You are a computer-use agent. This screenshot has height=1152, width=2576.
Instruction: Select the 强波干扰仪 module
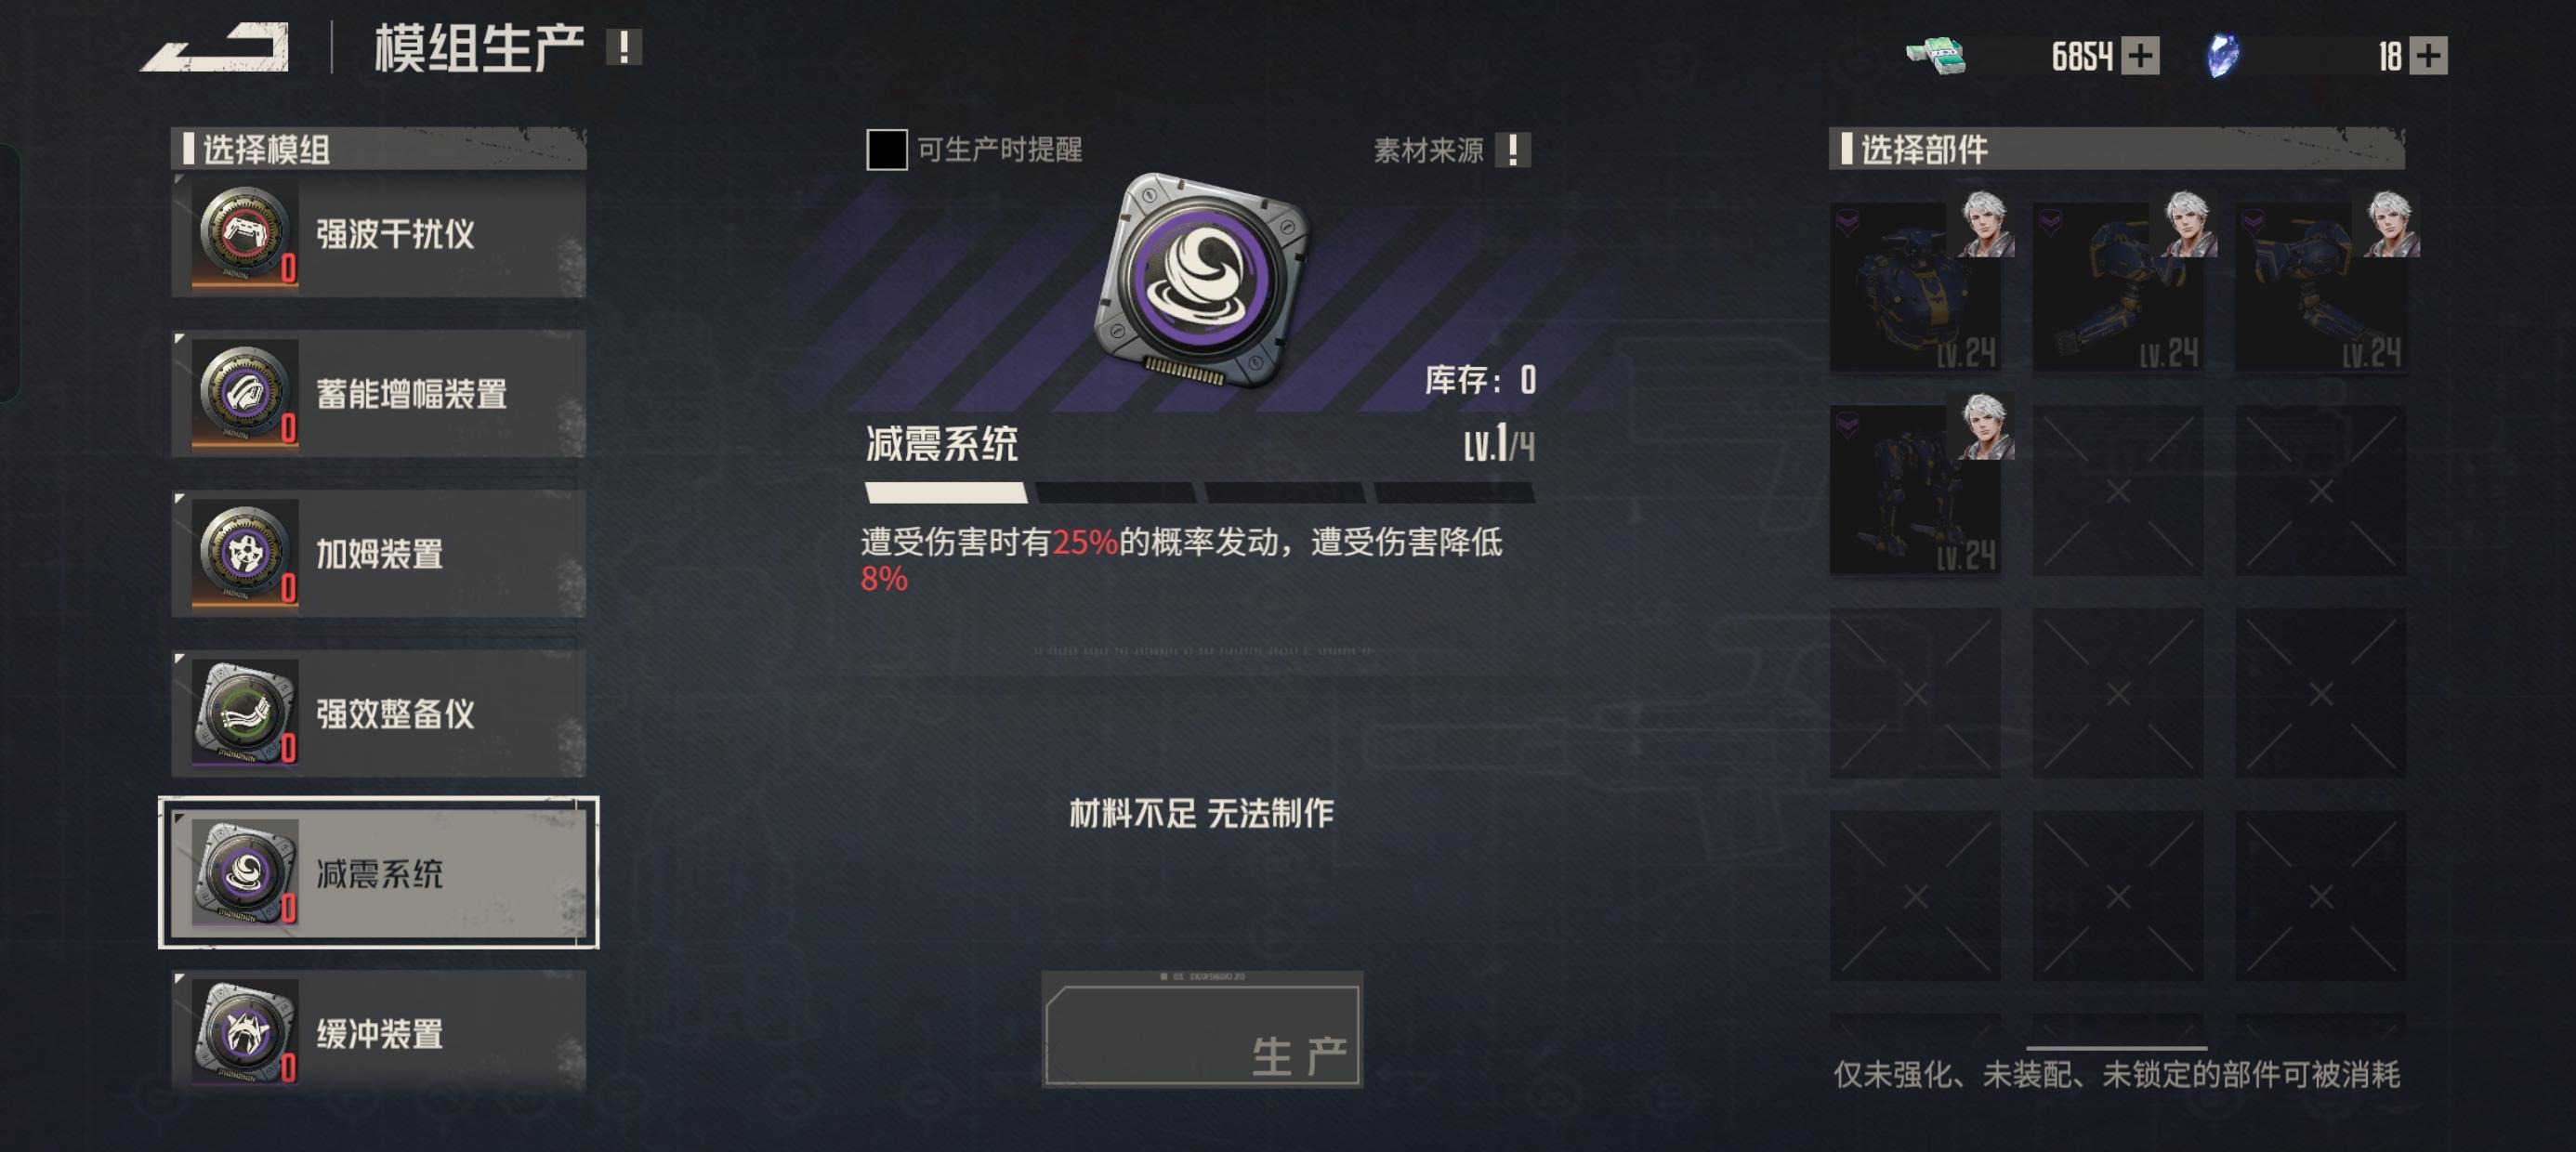pos(378,234)
